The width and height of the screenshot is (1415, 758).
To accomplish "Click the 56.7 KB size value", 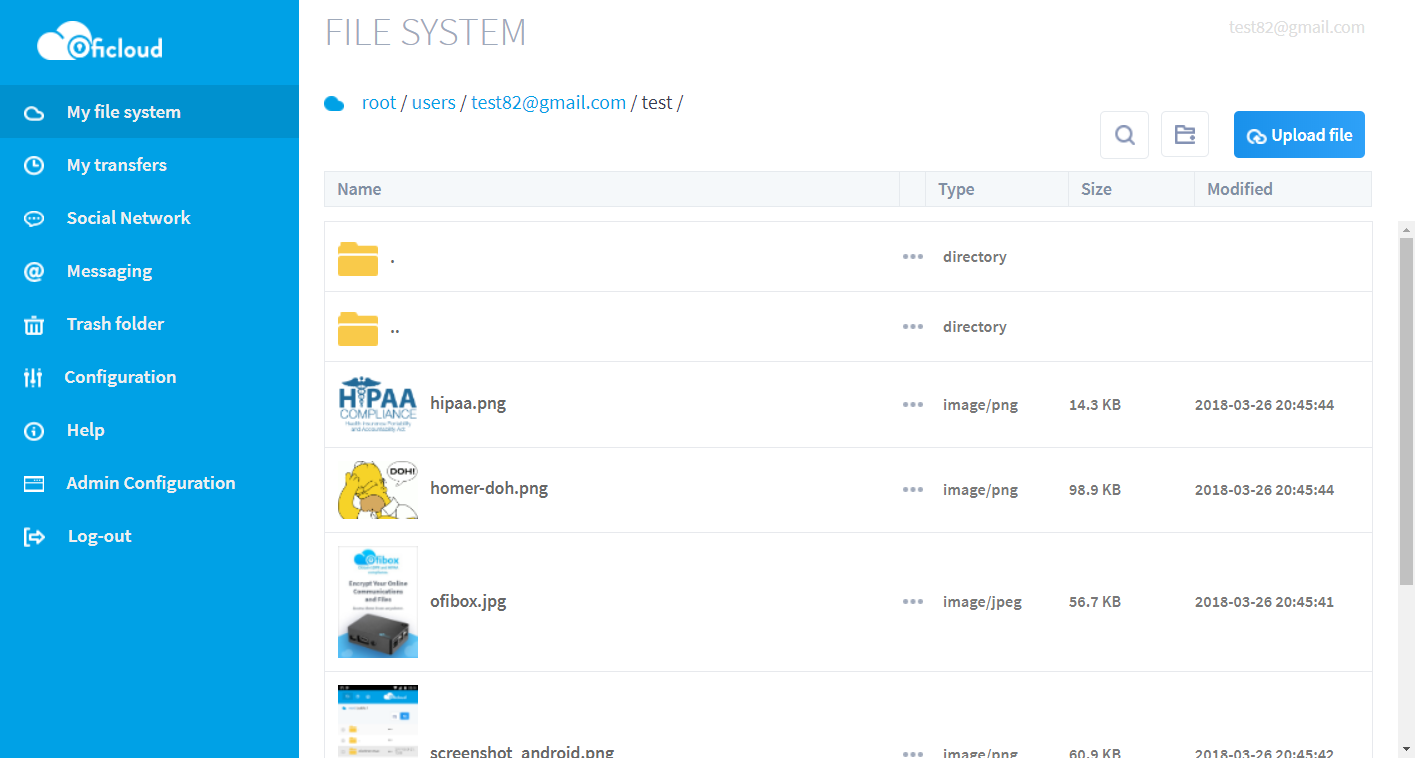I will (1095, 602).
